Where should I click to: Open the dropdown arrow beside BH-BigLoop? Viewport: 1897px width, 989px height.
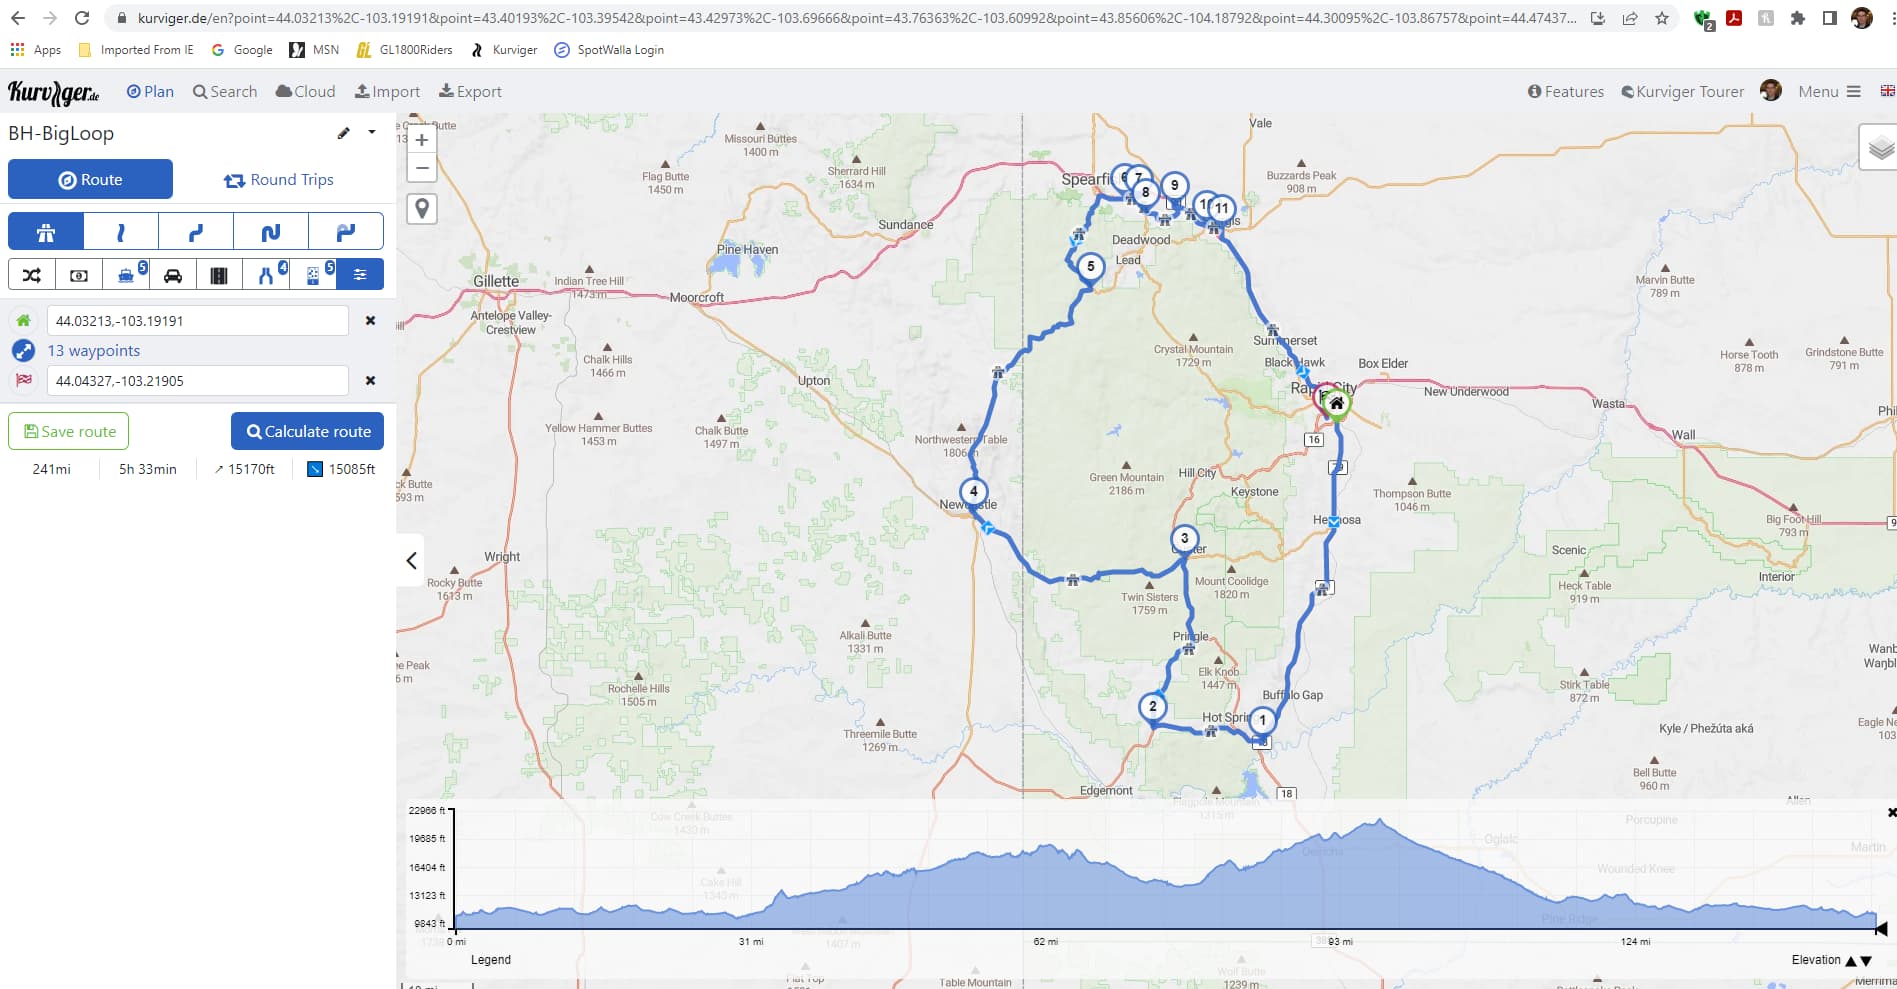372,132
